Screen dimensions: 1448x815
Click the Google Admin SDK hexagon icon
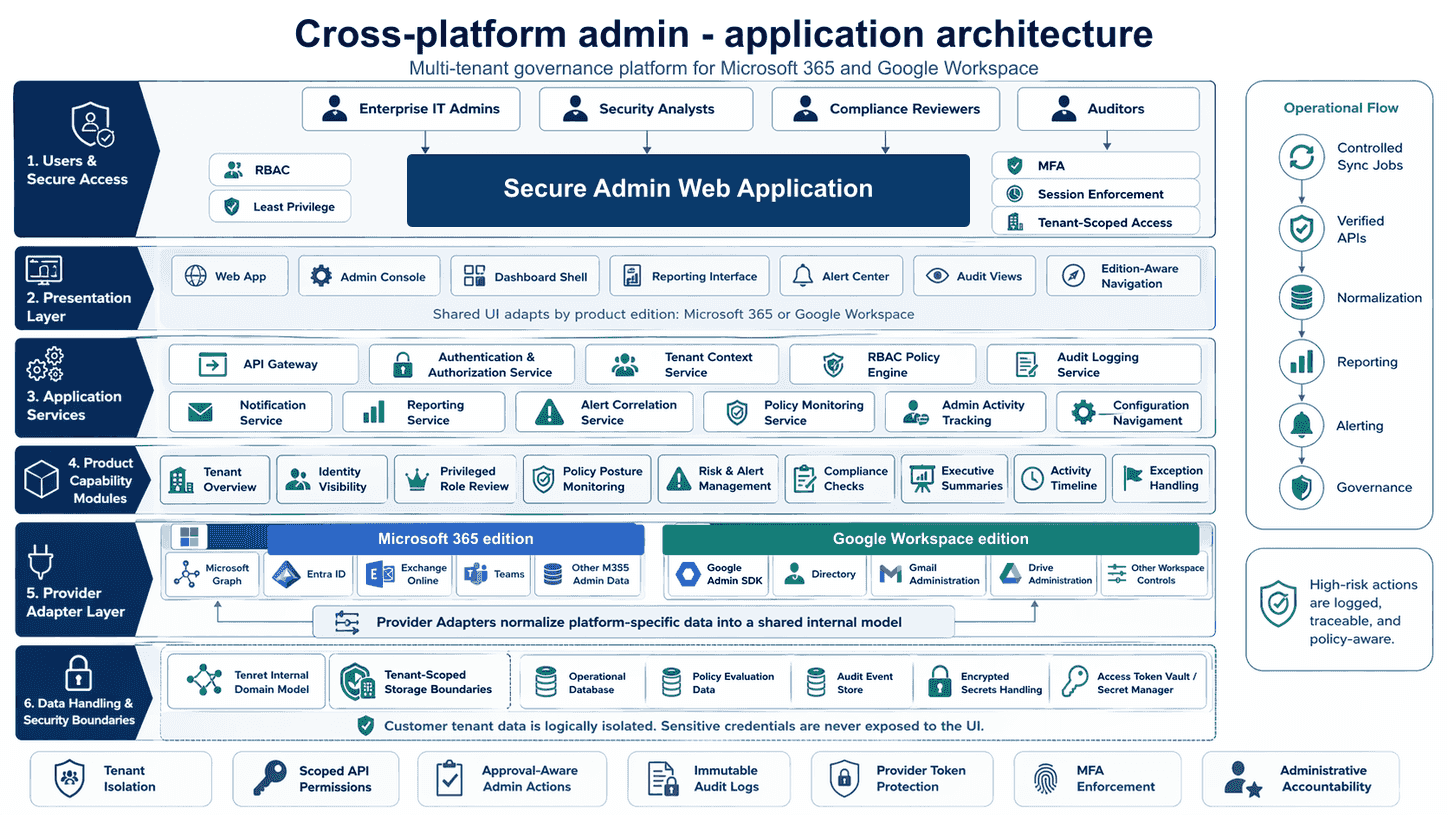688,574
